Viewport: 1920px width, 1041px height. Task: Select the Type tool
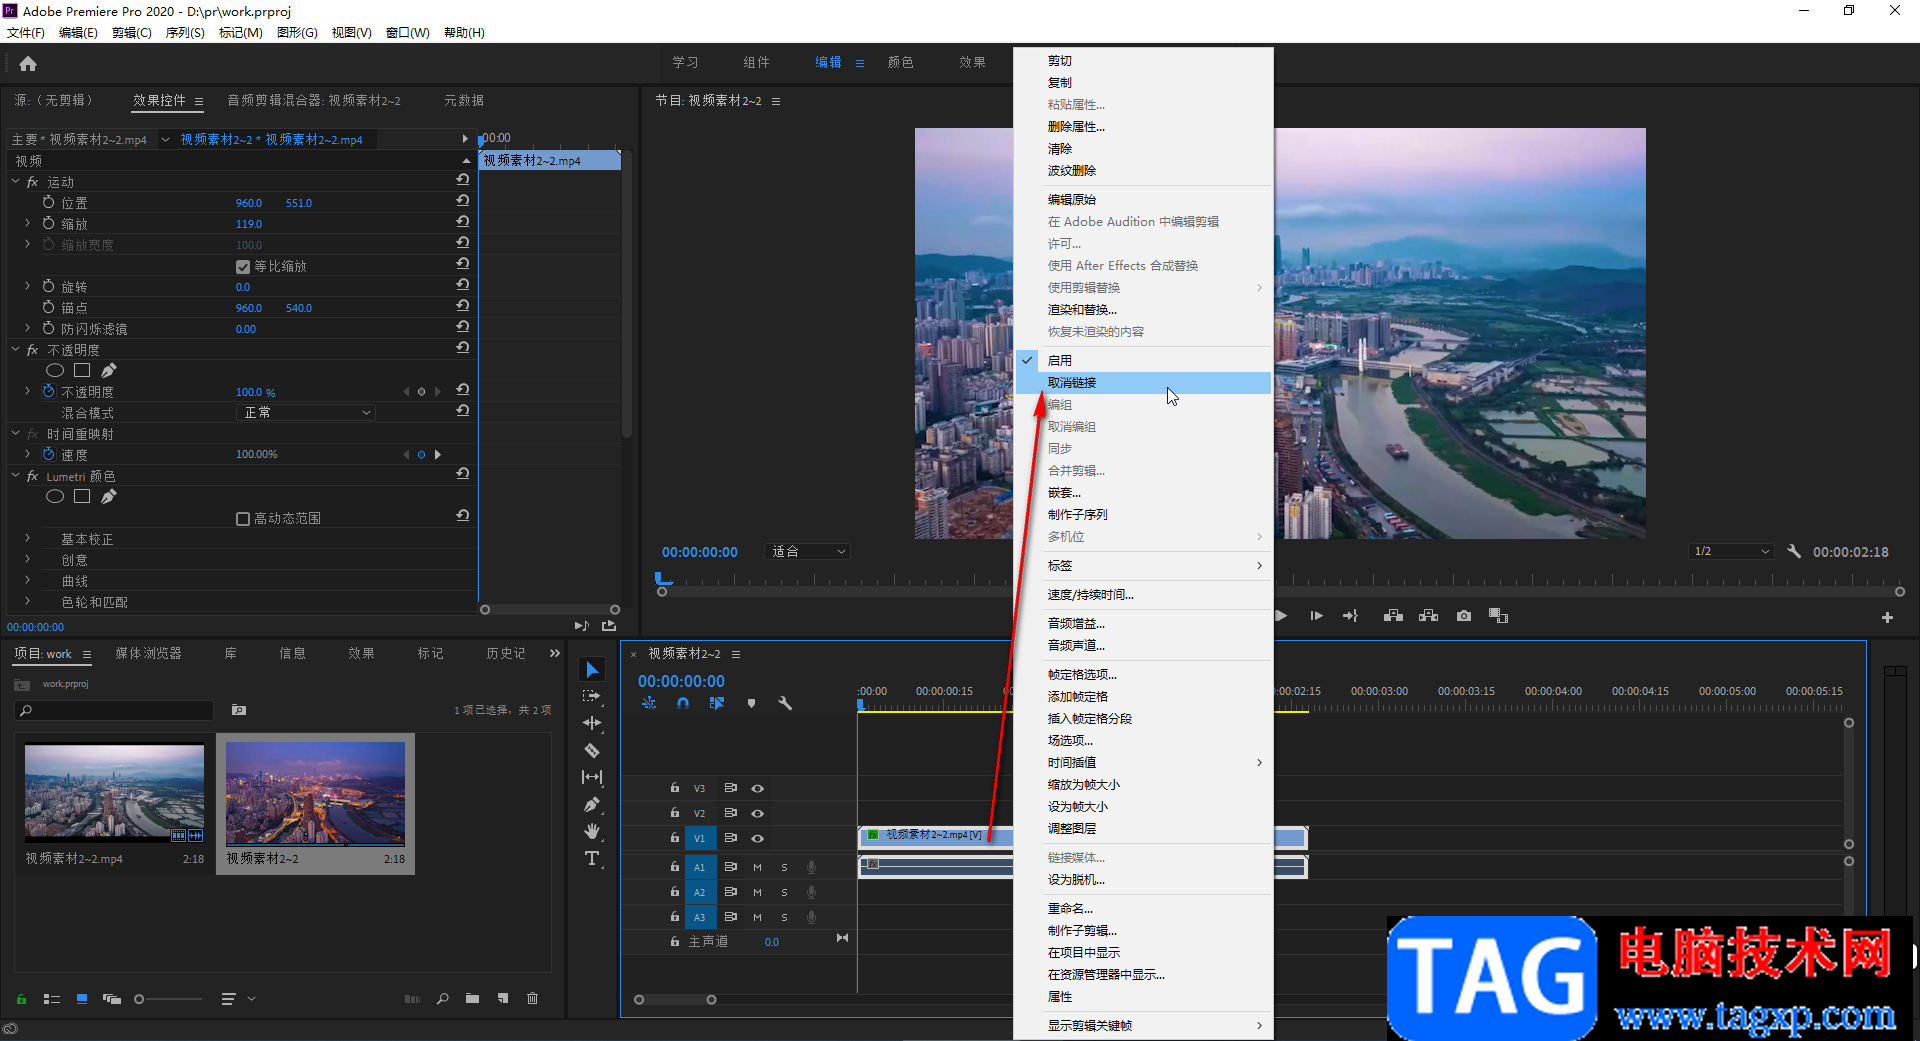point(592,858)
